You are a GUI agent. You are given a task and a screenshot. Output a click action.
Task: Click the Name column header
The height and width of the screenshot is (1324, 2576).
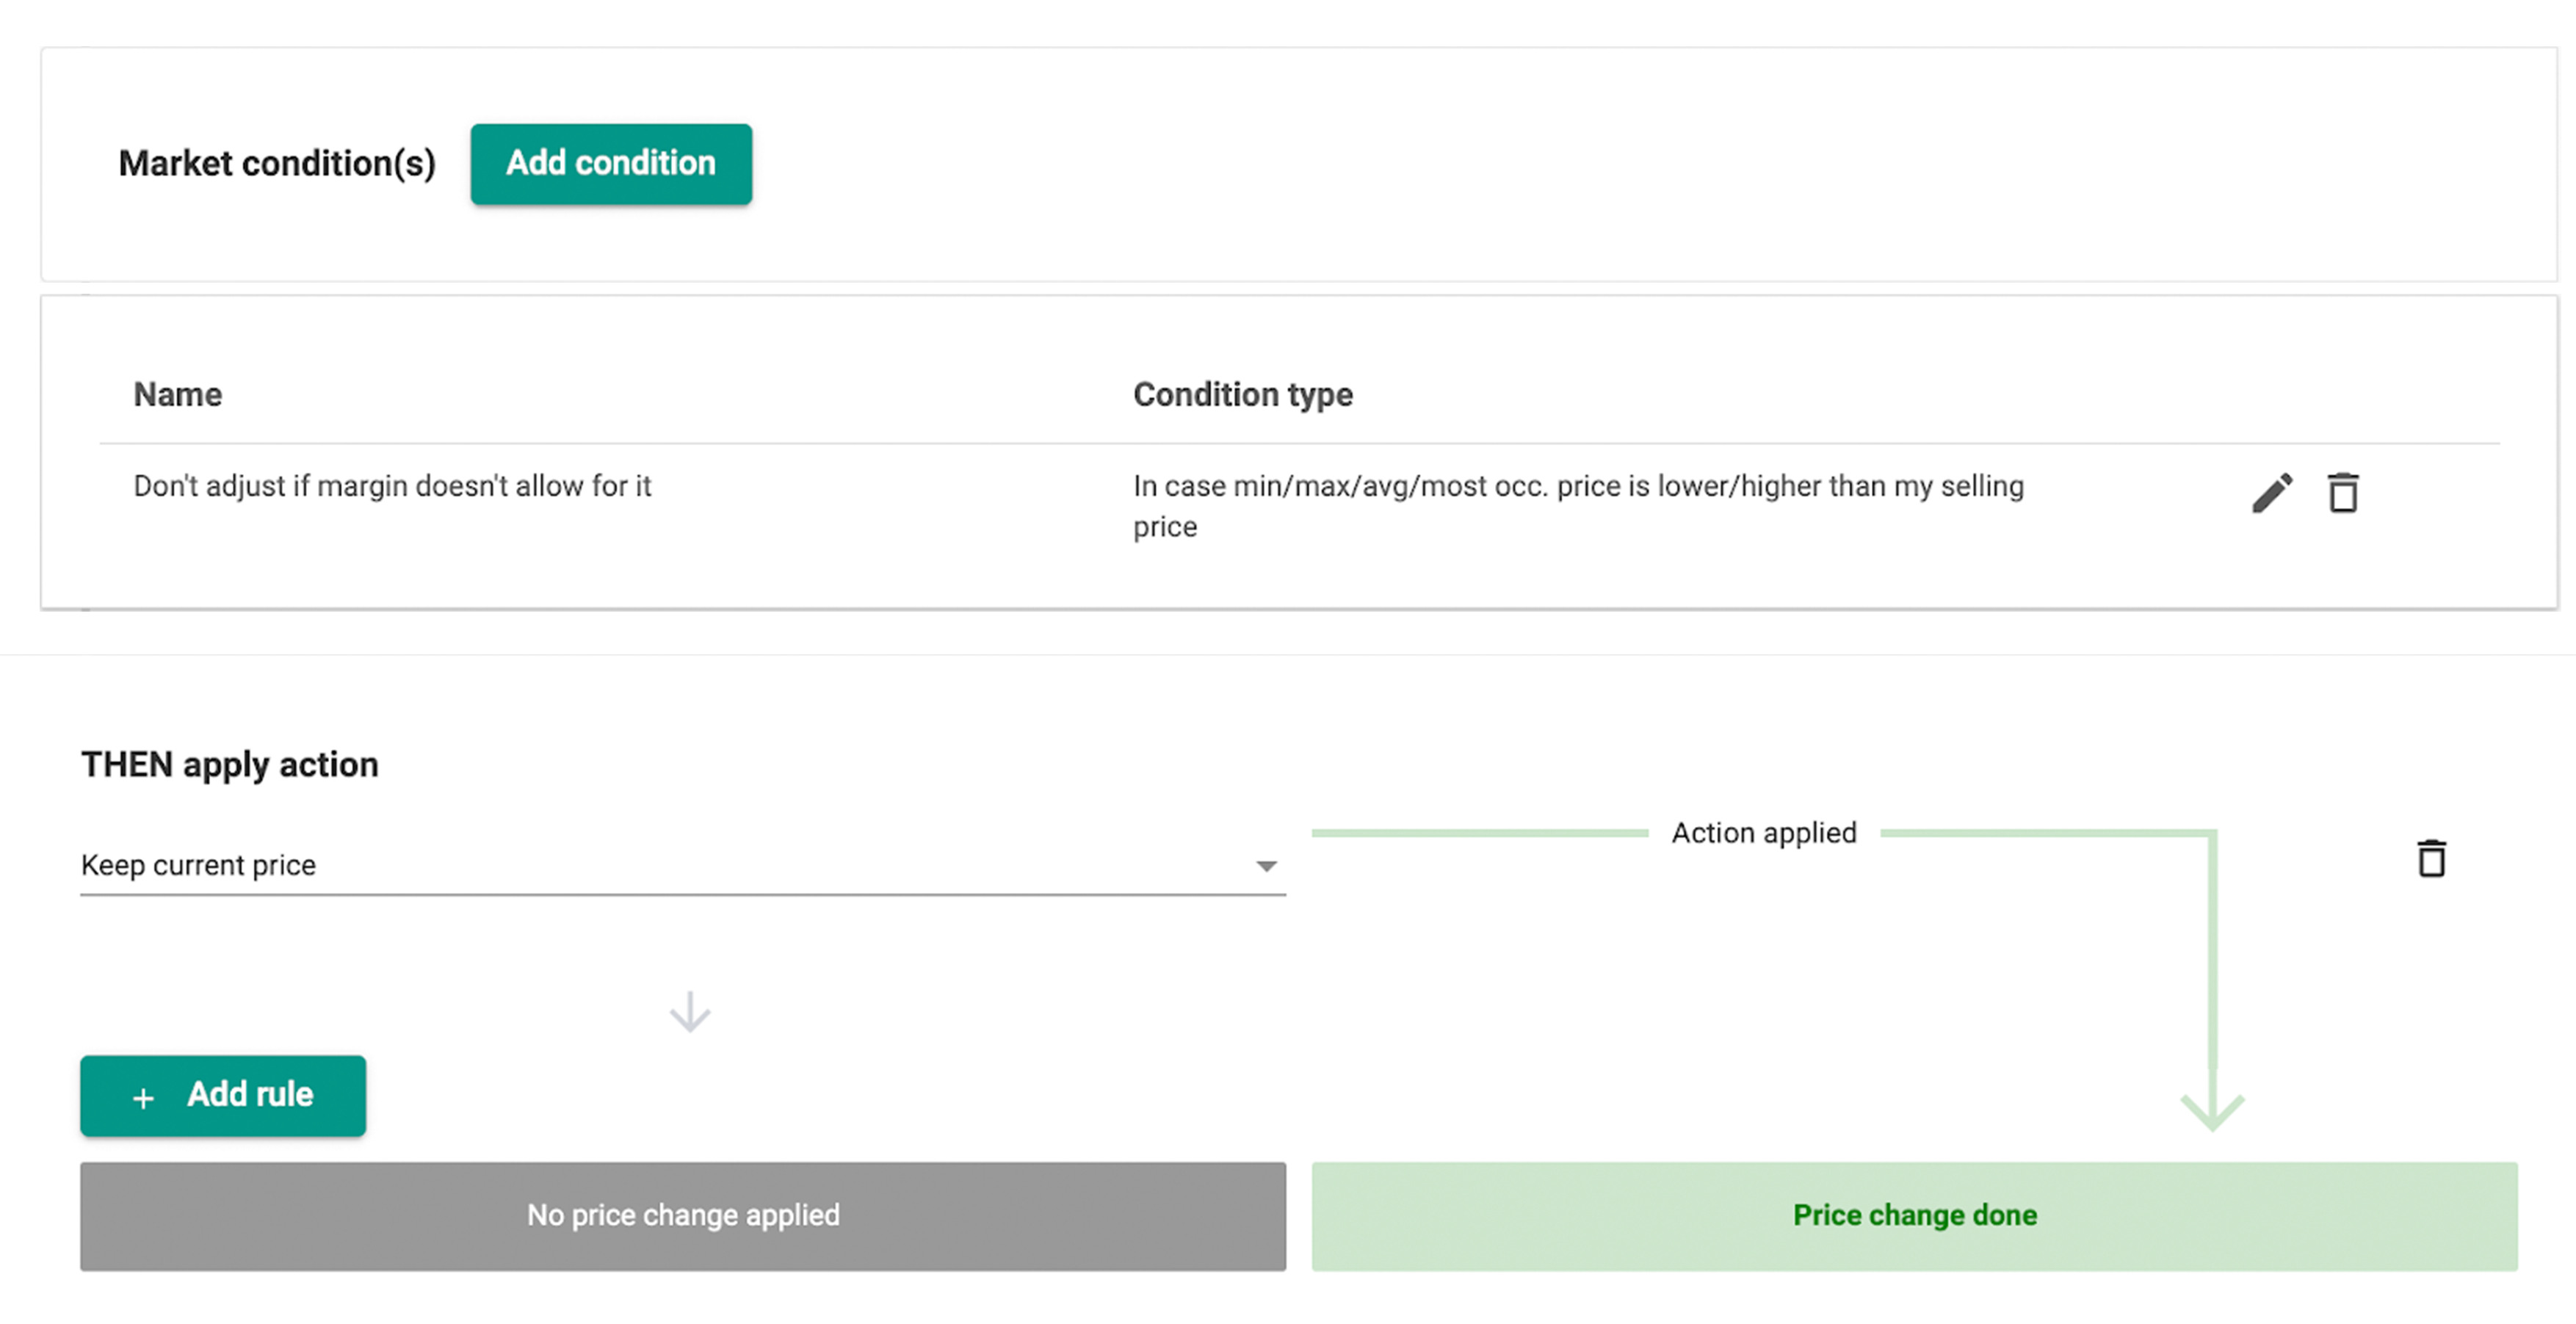(178, 395)
